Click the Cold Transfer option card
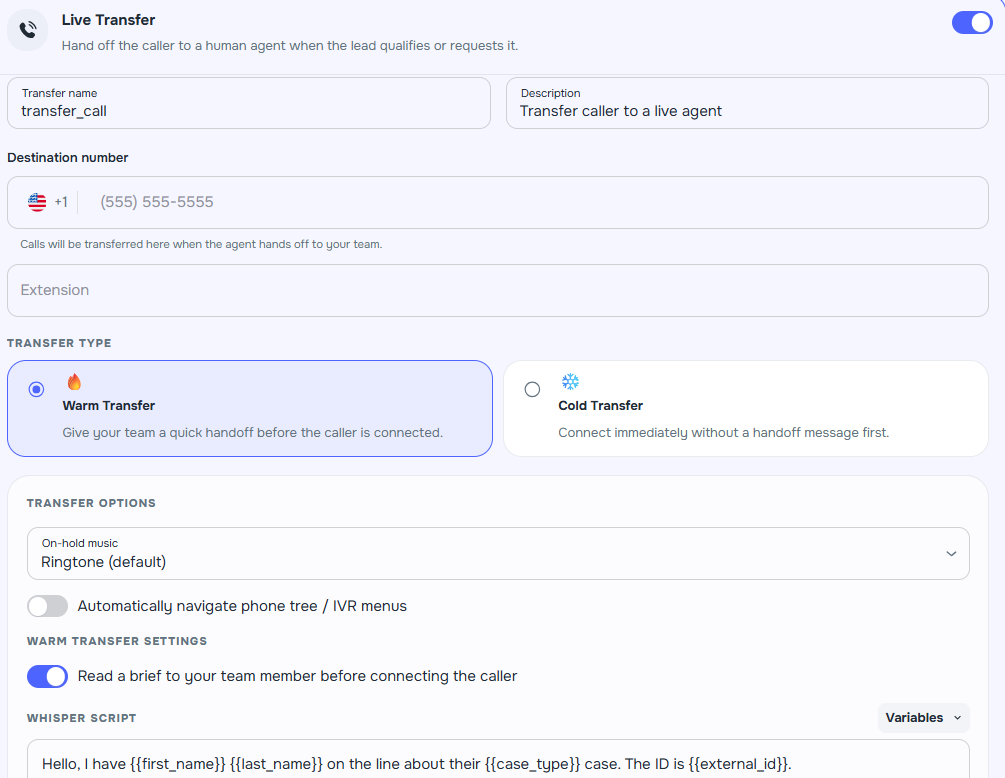1005x778 pixels. [745, 408]
